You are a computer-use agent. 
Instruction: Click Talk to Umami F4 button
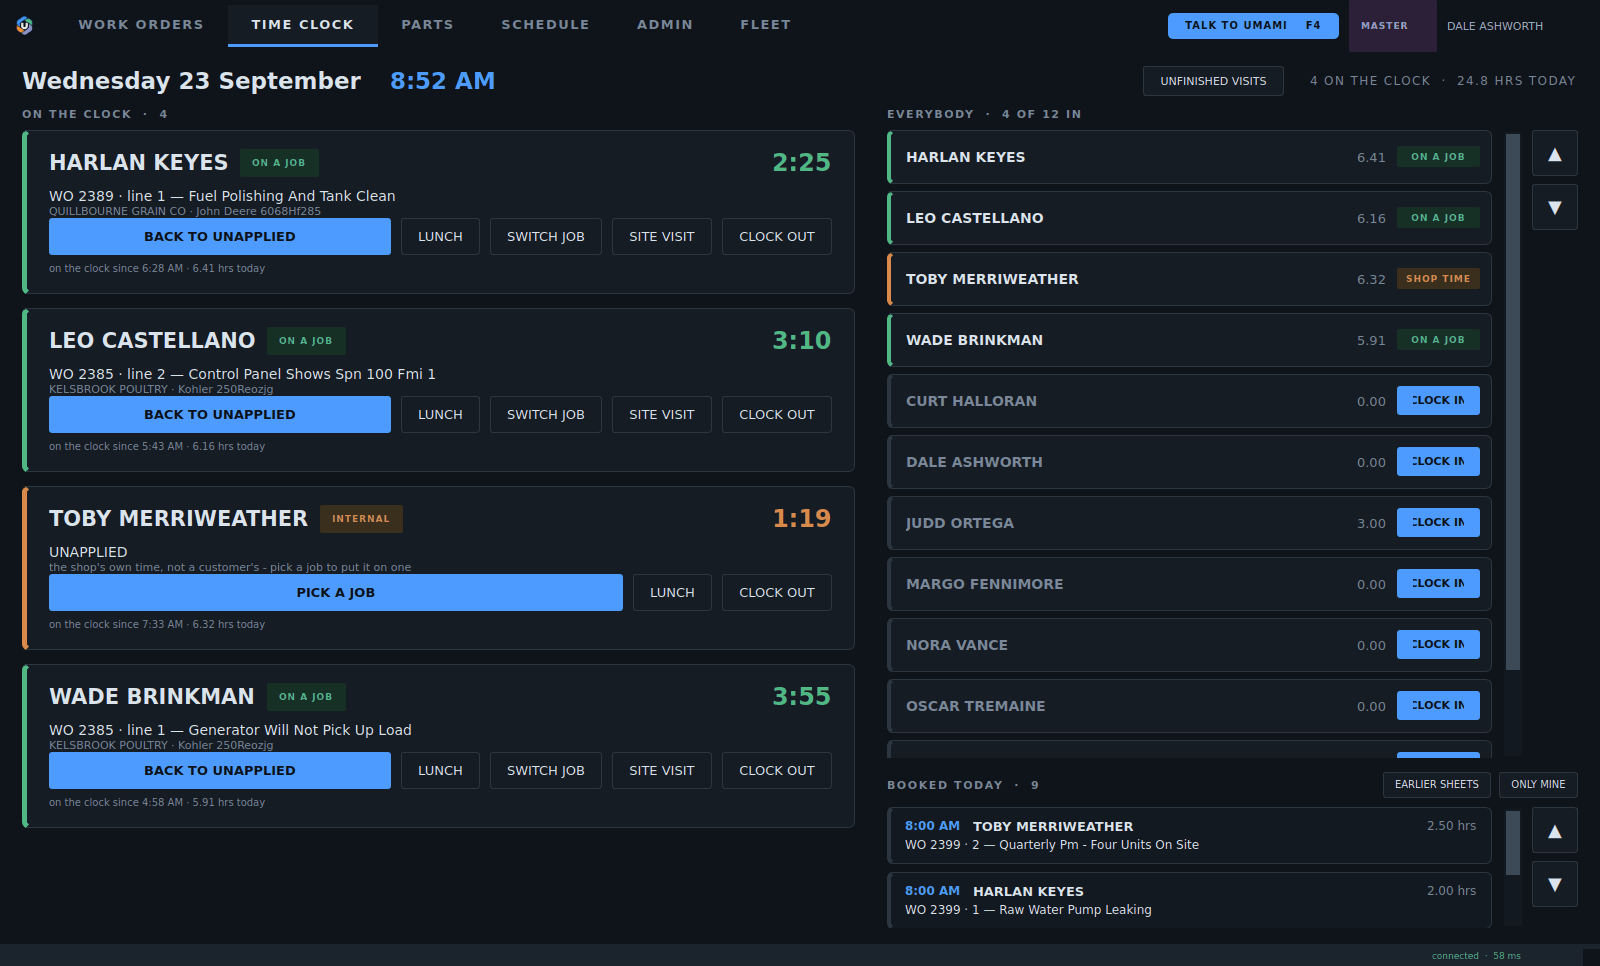pos(1253,26)
